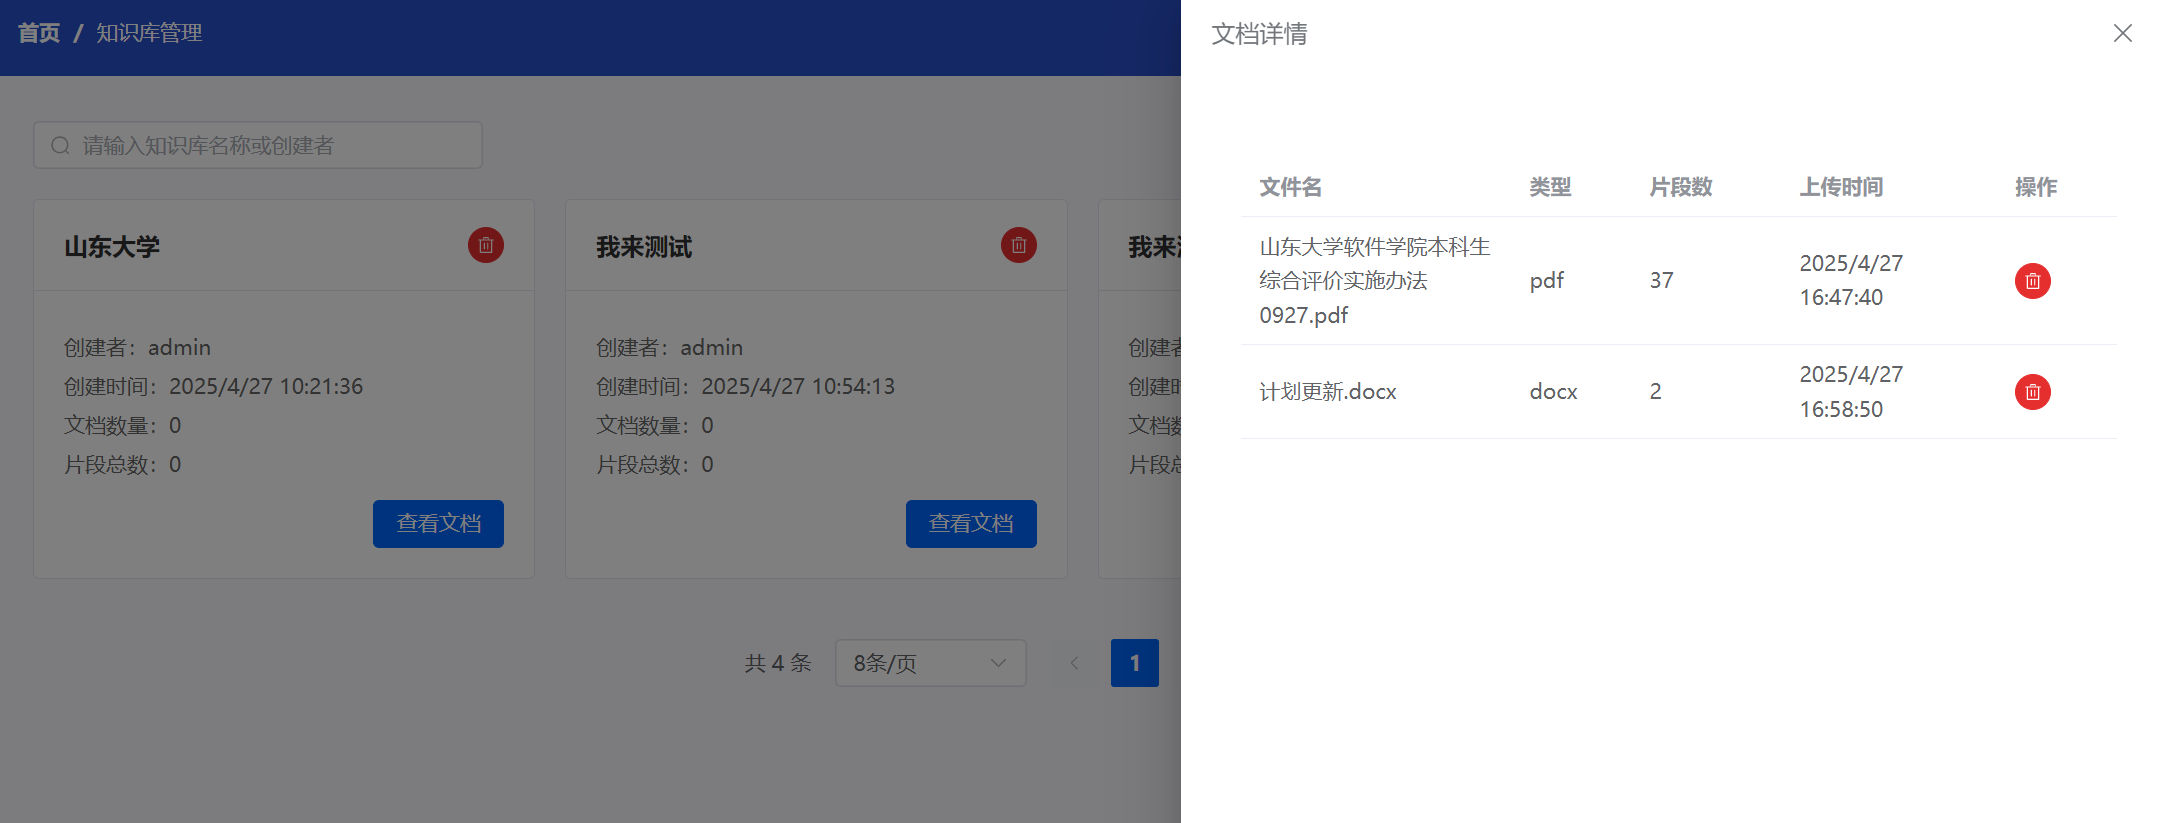Select page 1 in pagination

(x=1135, y=663)
